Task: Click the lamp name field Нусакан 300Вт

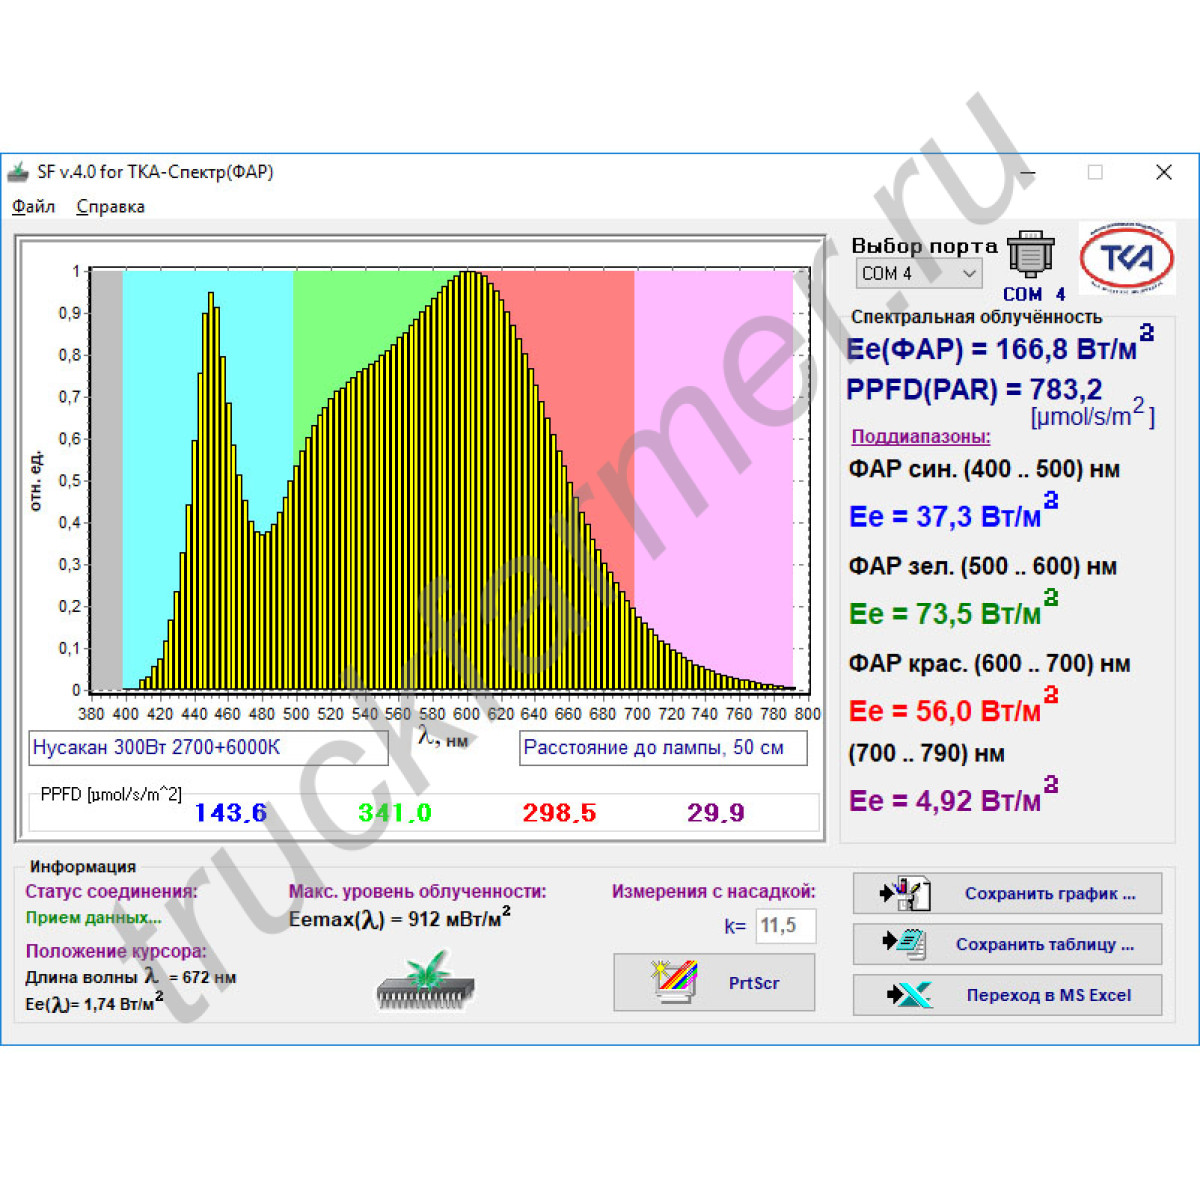Action: tap(208, 748)
